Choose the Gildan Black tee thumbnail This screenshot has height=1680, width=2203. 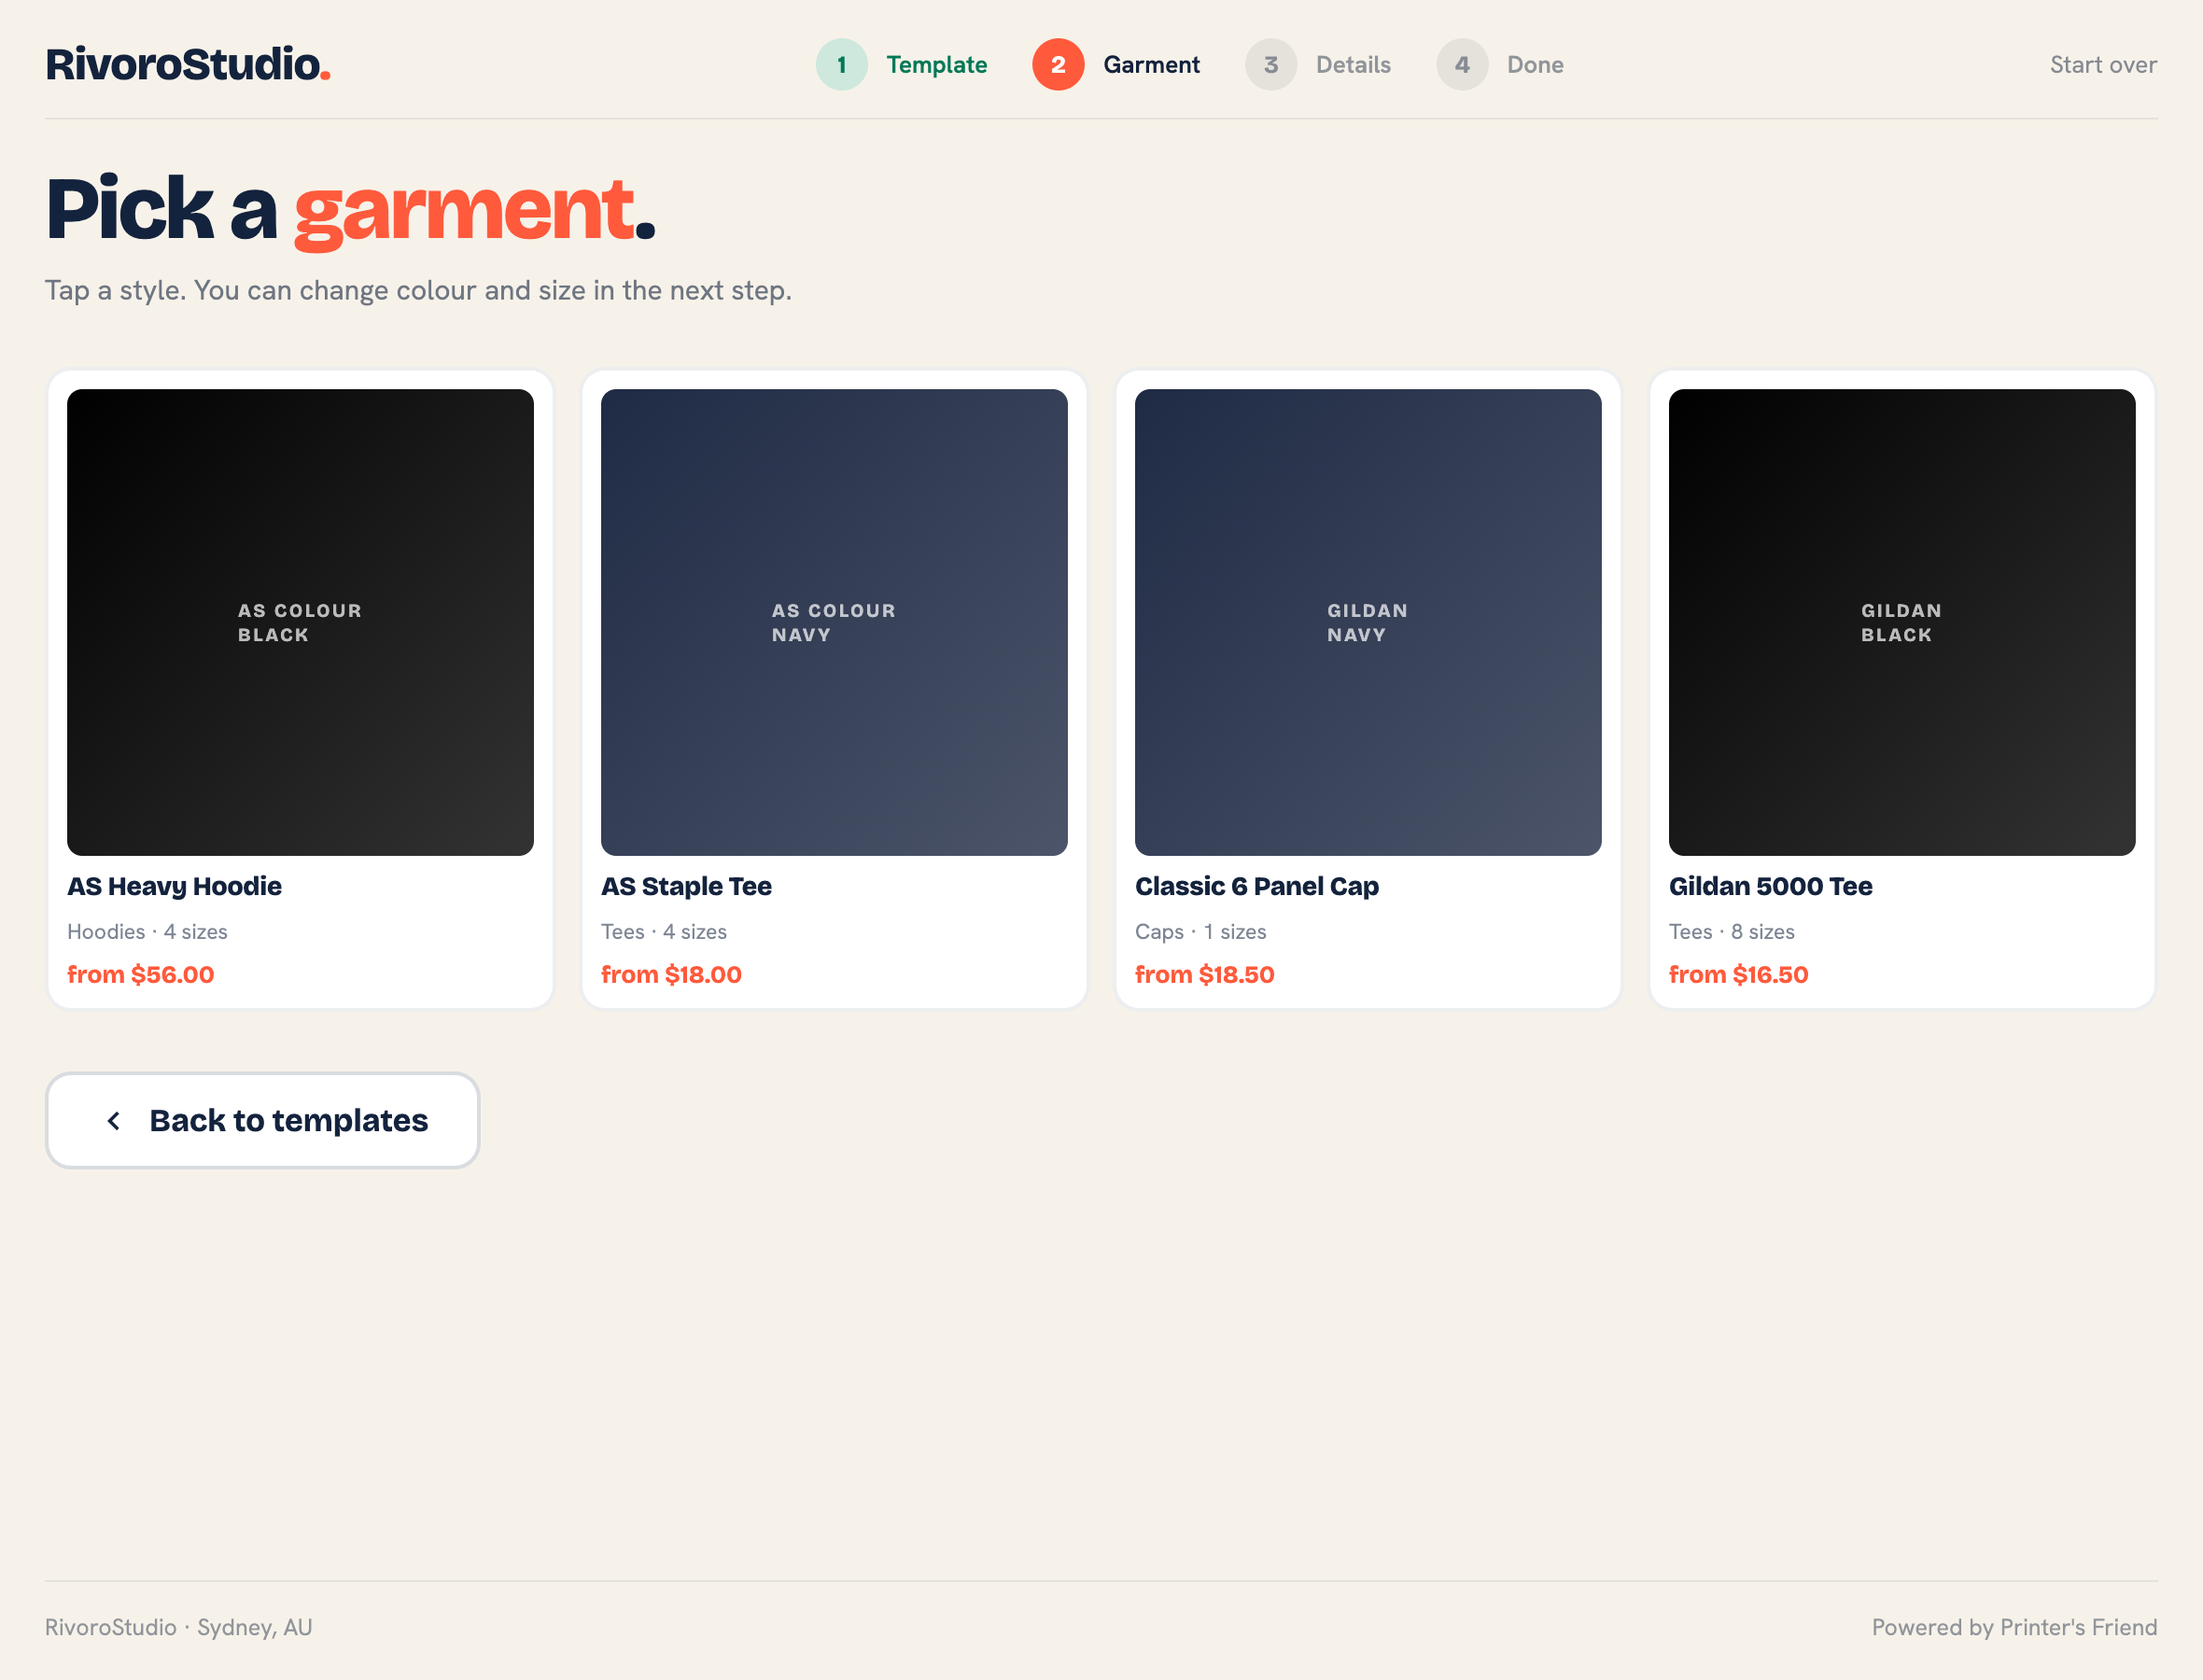pyautogui.click(x=1902, y=622)
